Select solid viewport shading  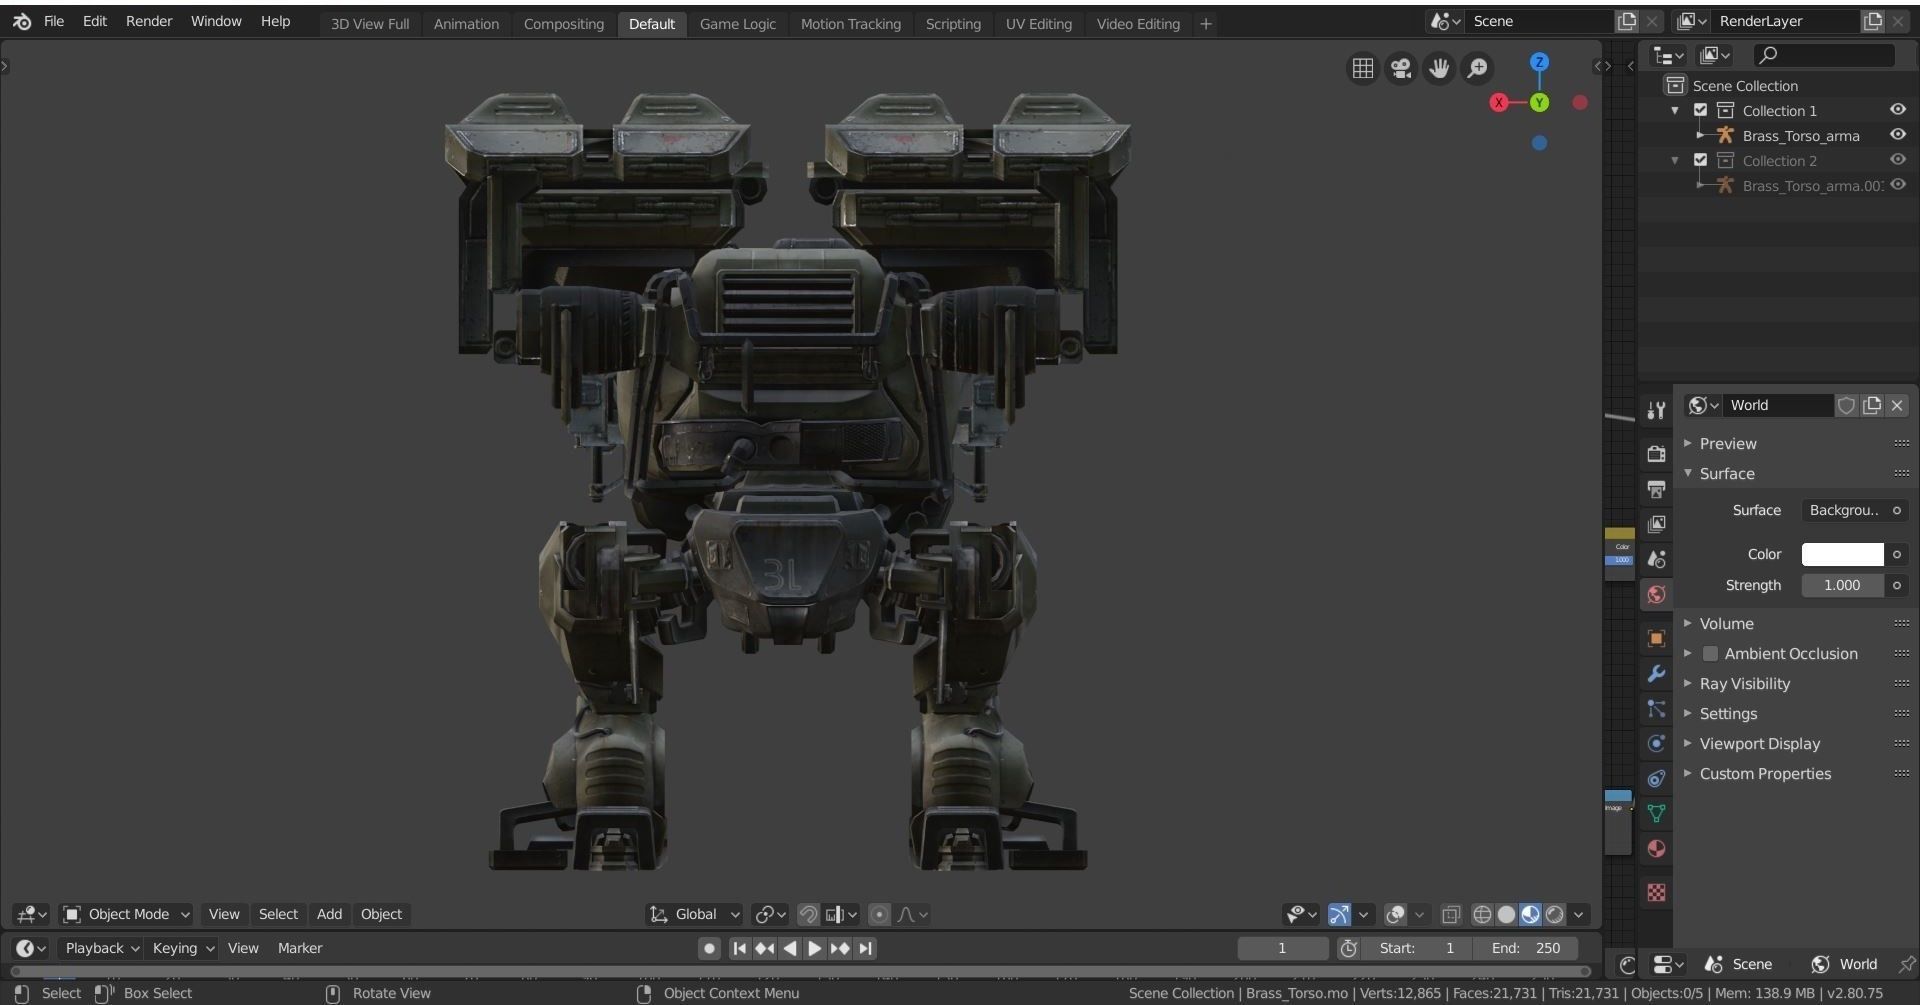tap(1506, 914)
